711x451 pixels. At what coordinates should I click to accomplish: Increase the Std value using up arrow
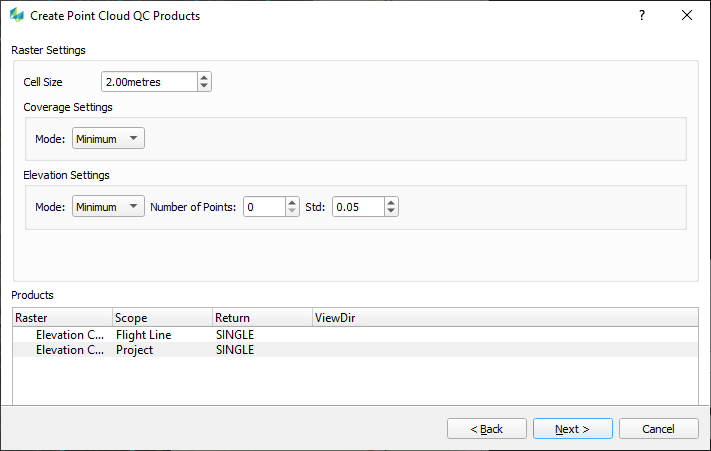point(391,202)
